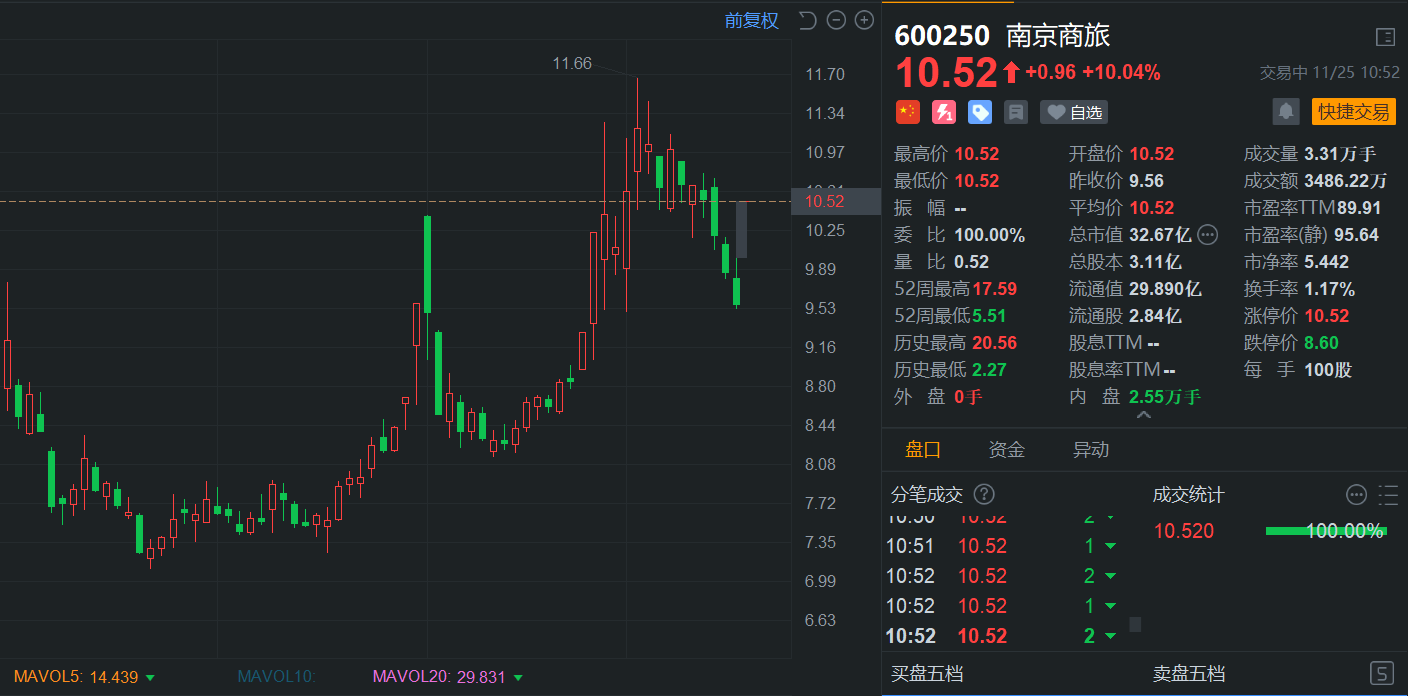Click the China flag market icon
This screenshot has width=1408, height=696.
pyautogui.click(x=907, y=112)
